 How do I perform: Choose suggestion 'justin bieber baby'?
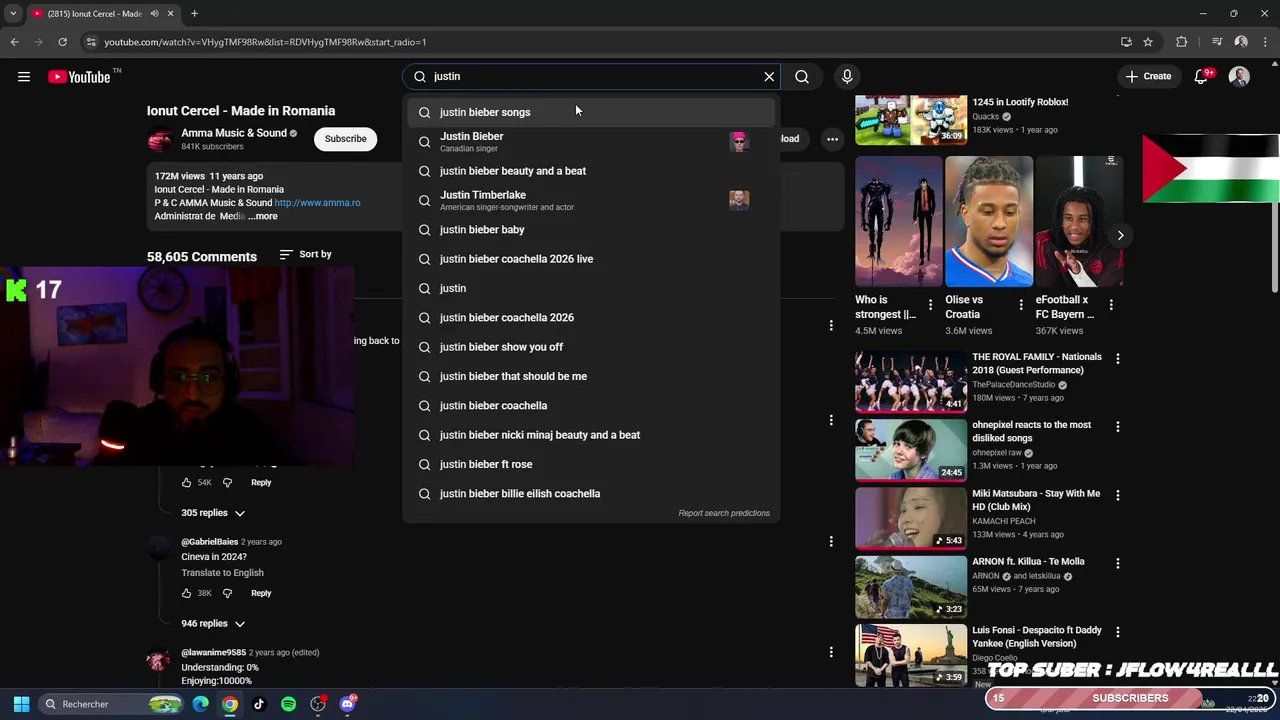click(x=591, y=230)
